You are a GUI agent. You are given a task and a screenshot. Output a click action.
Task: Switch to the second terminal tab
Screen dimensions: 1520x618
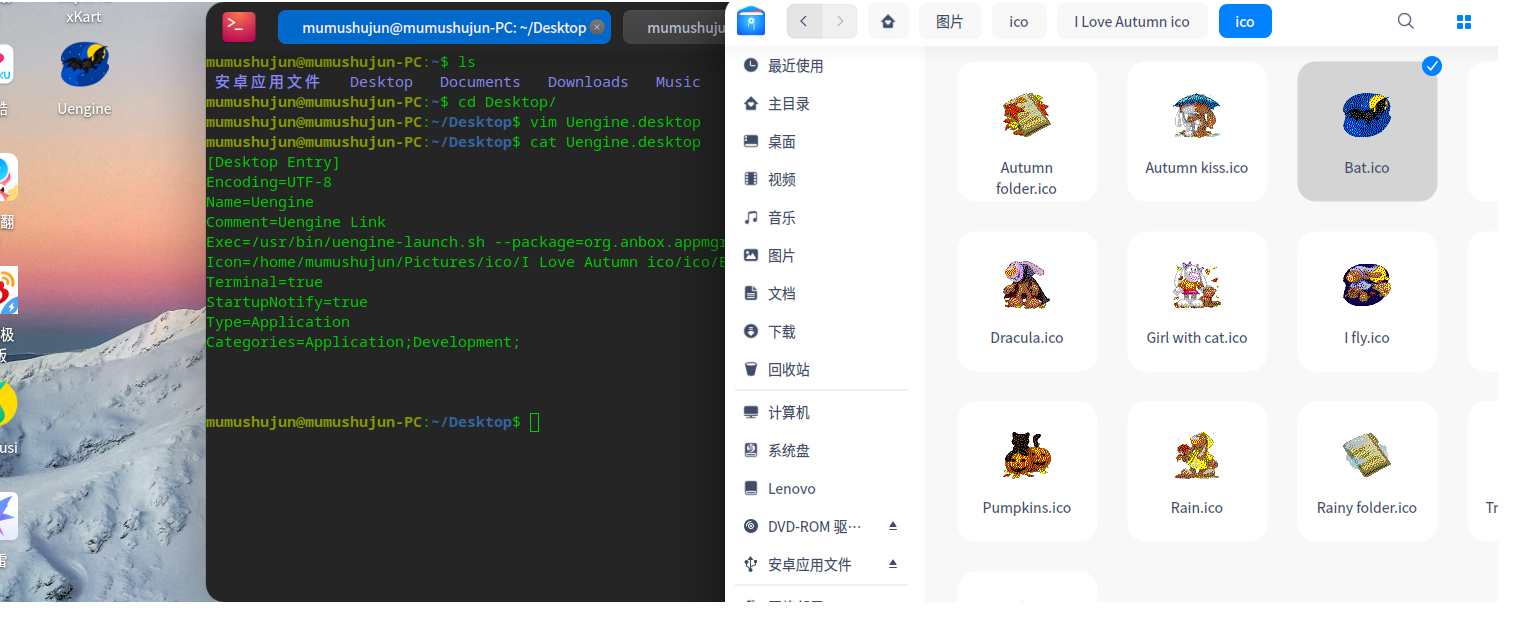[676, 27]
